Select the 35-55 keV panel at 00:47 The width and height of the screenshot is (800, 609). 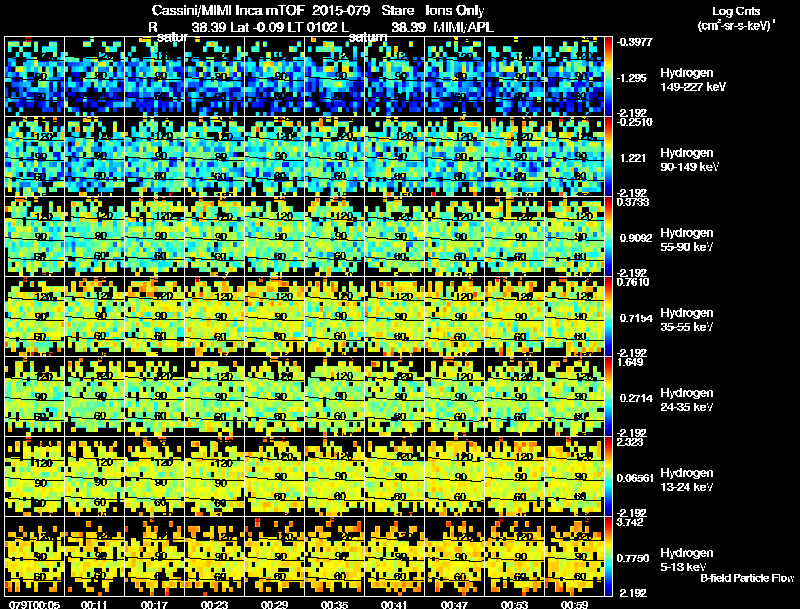(455, 317)
